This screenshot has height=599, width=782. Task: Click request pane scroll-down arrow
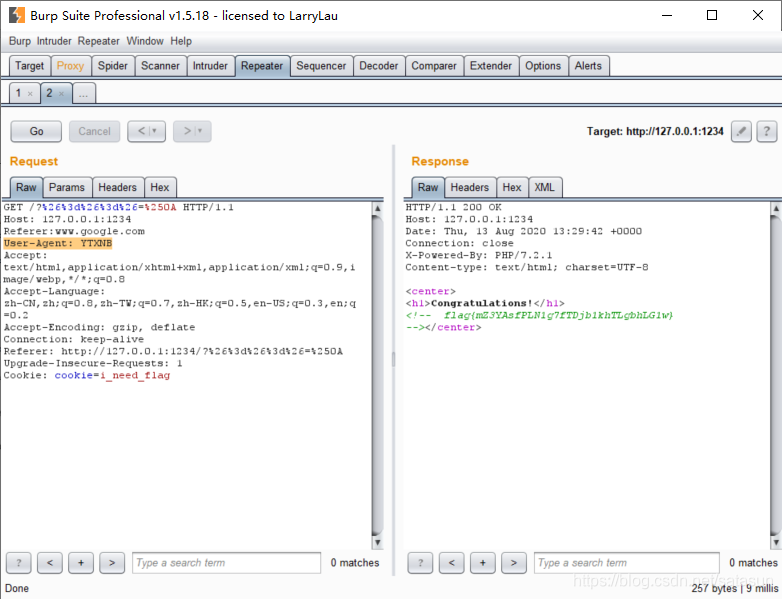378,542
